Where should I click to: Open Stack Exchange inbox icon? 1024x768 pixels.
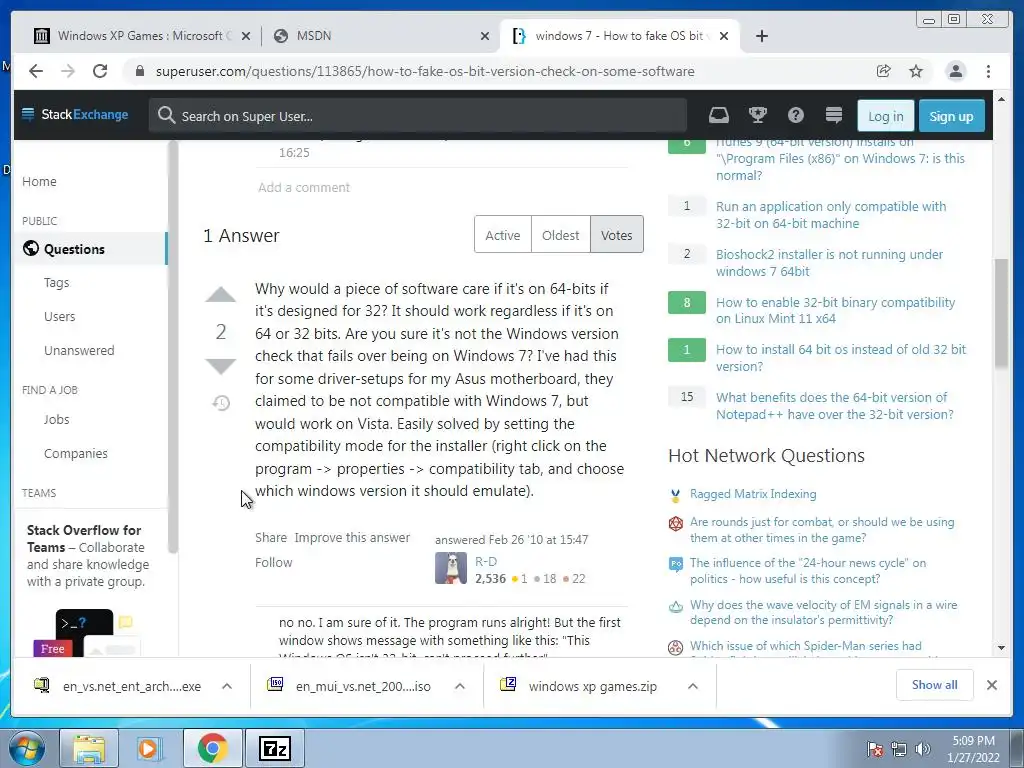coord(718,116)
